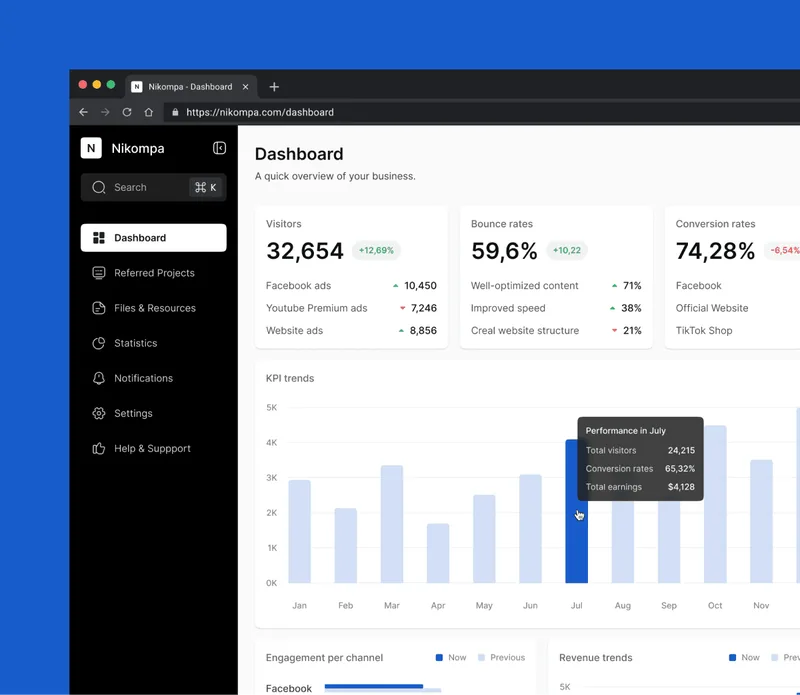
Task: Click the Youtube Premium ads row
Action: point(351,308)
